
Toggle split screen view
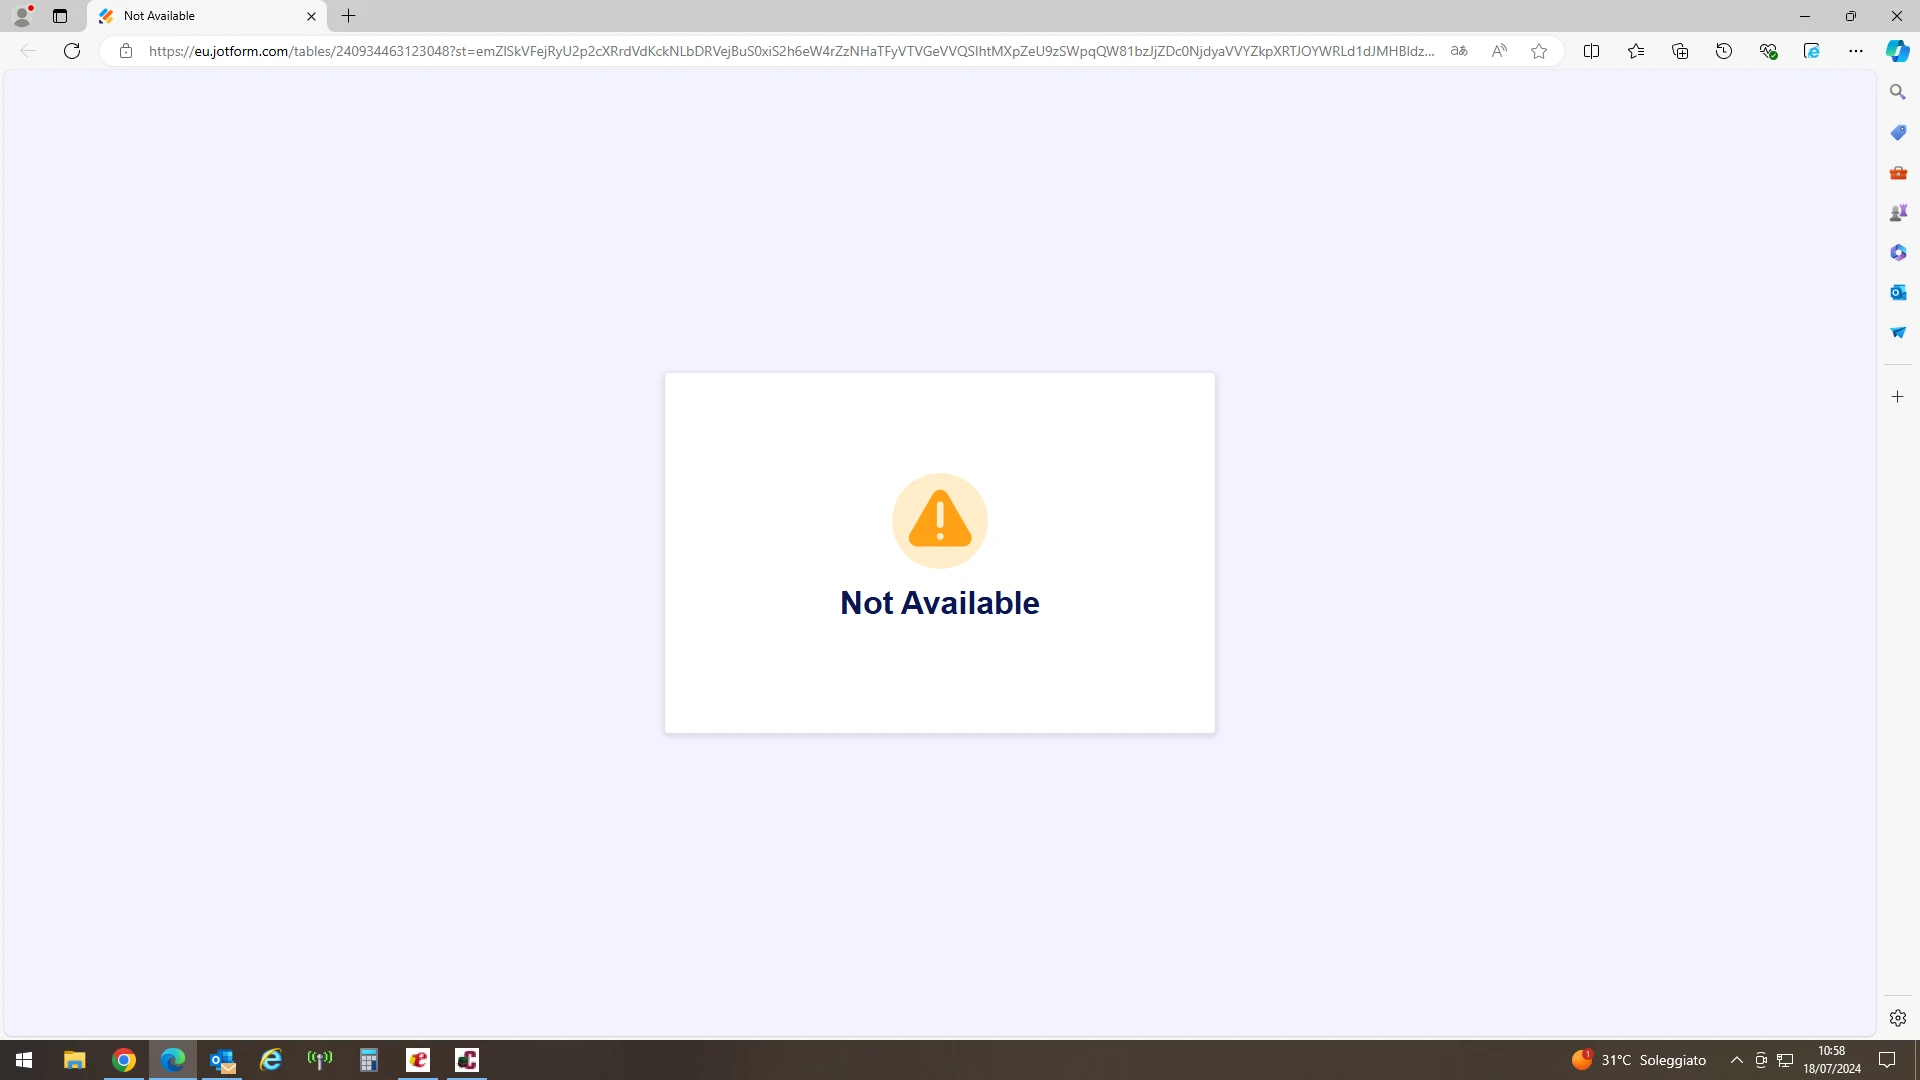pos(1592,51)
